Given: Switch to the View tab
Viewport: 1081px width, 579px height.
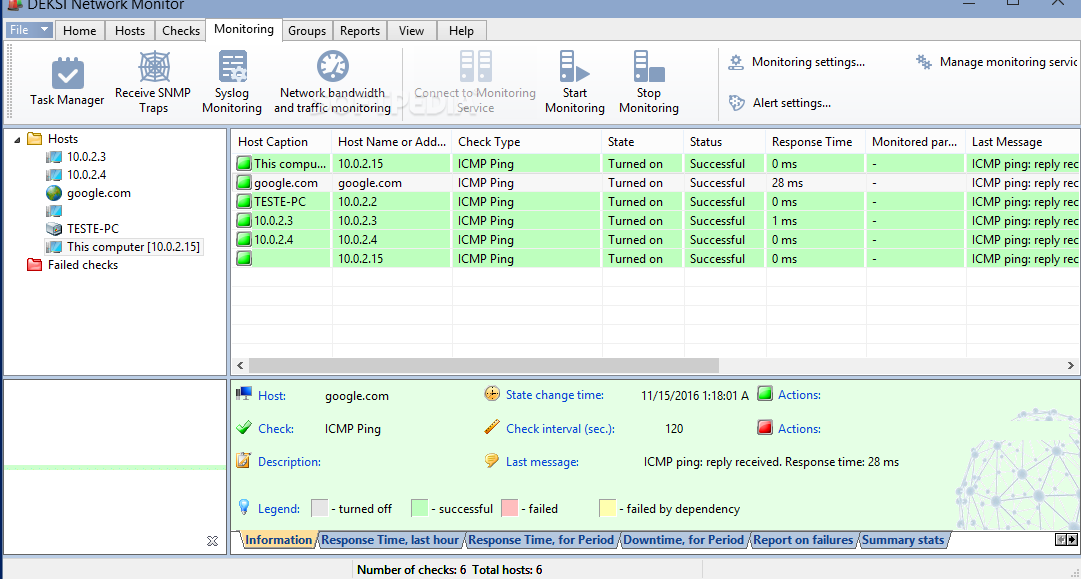Looking at the screenshot, I should point(411,30).
